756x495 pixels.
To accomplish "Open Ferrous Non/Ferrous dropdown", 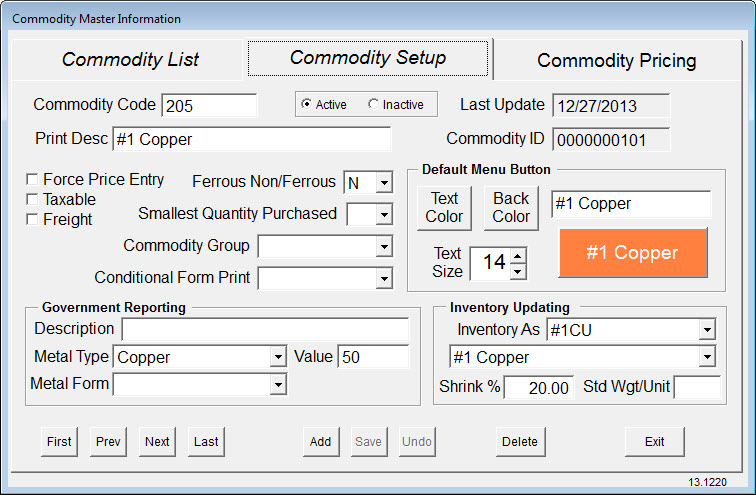I will [384, 183].
